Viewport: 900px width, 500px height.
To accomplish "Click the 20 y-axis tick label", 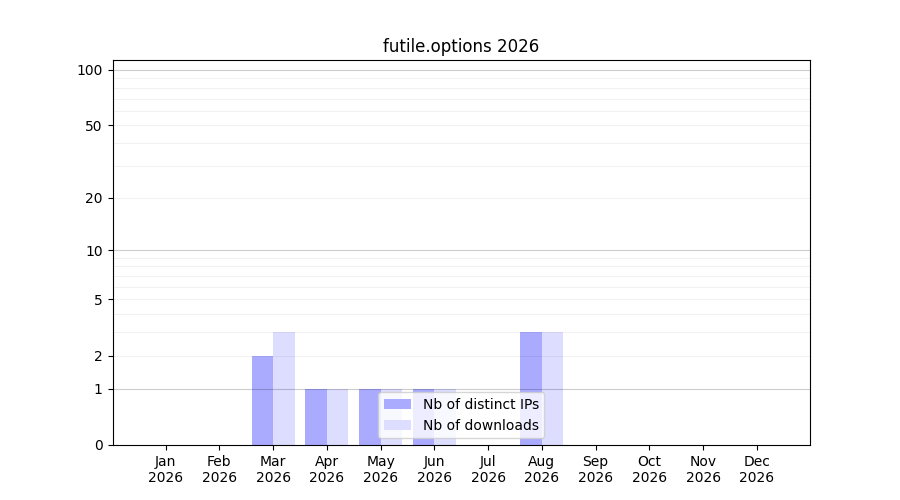I will click(94, 199).
